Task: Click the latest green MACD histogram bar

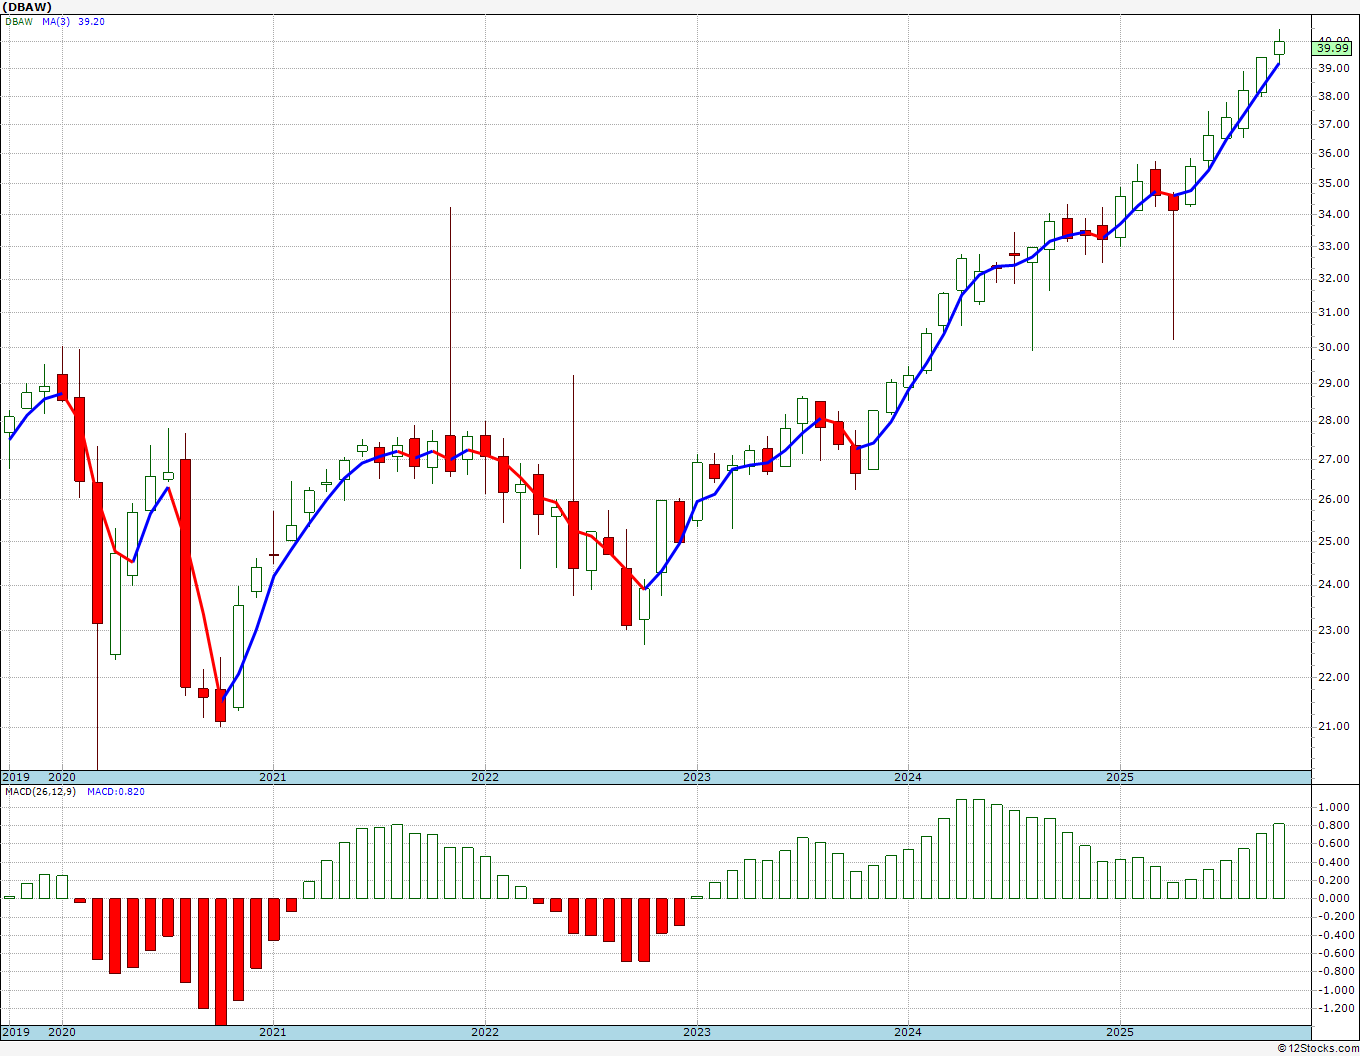Action: [x=1279, y=861]
